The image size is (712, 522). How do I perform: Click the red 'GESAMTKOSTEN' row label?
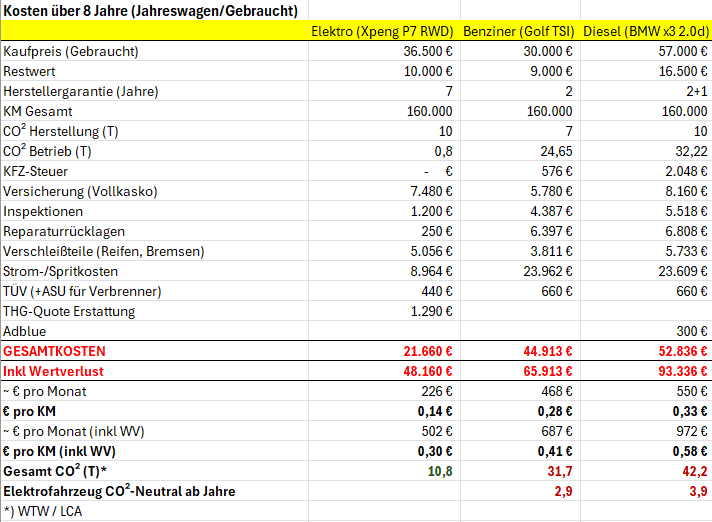(x=54, y=351)
